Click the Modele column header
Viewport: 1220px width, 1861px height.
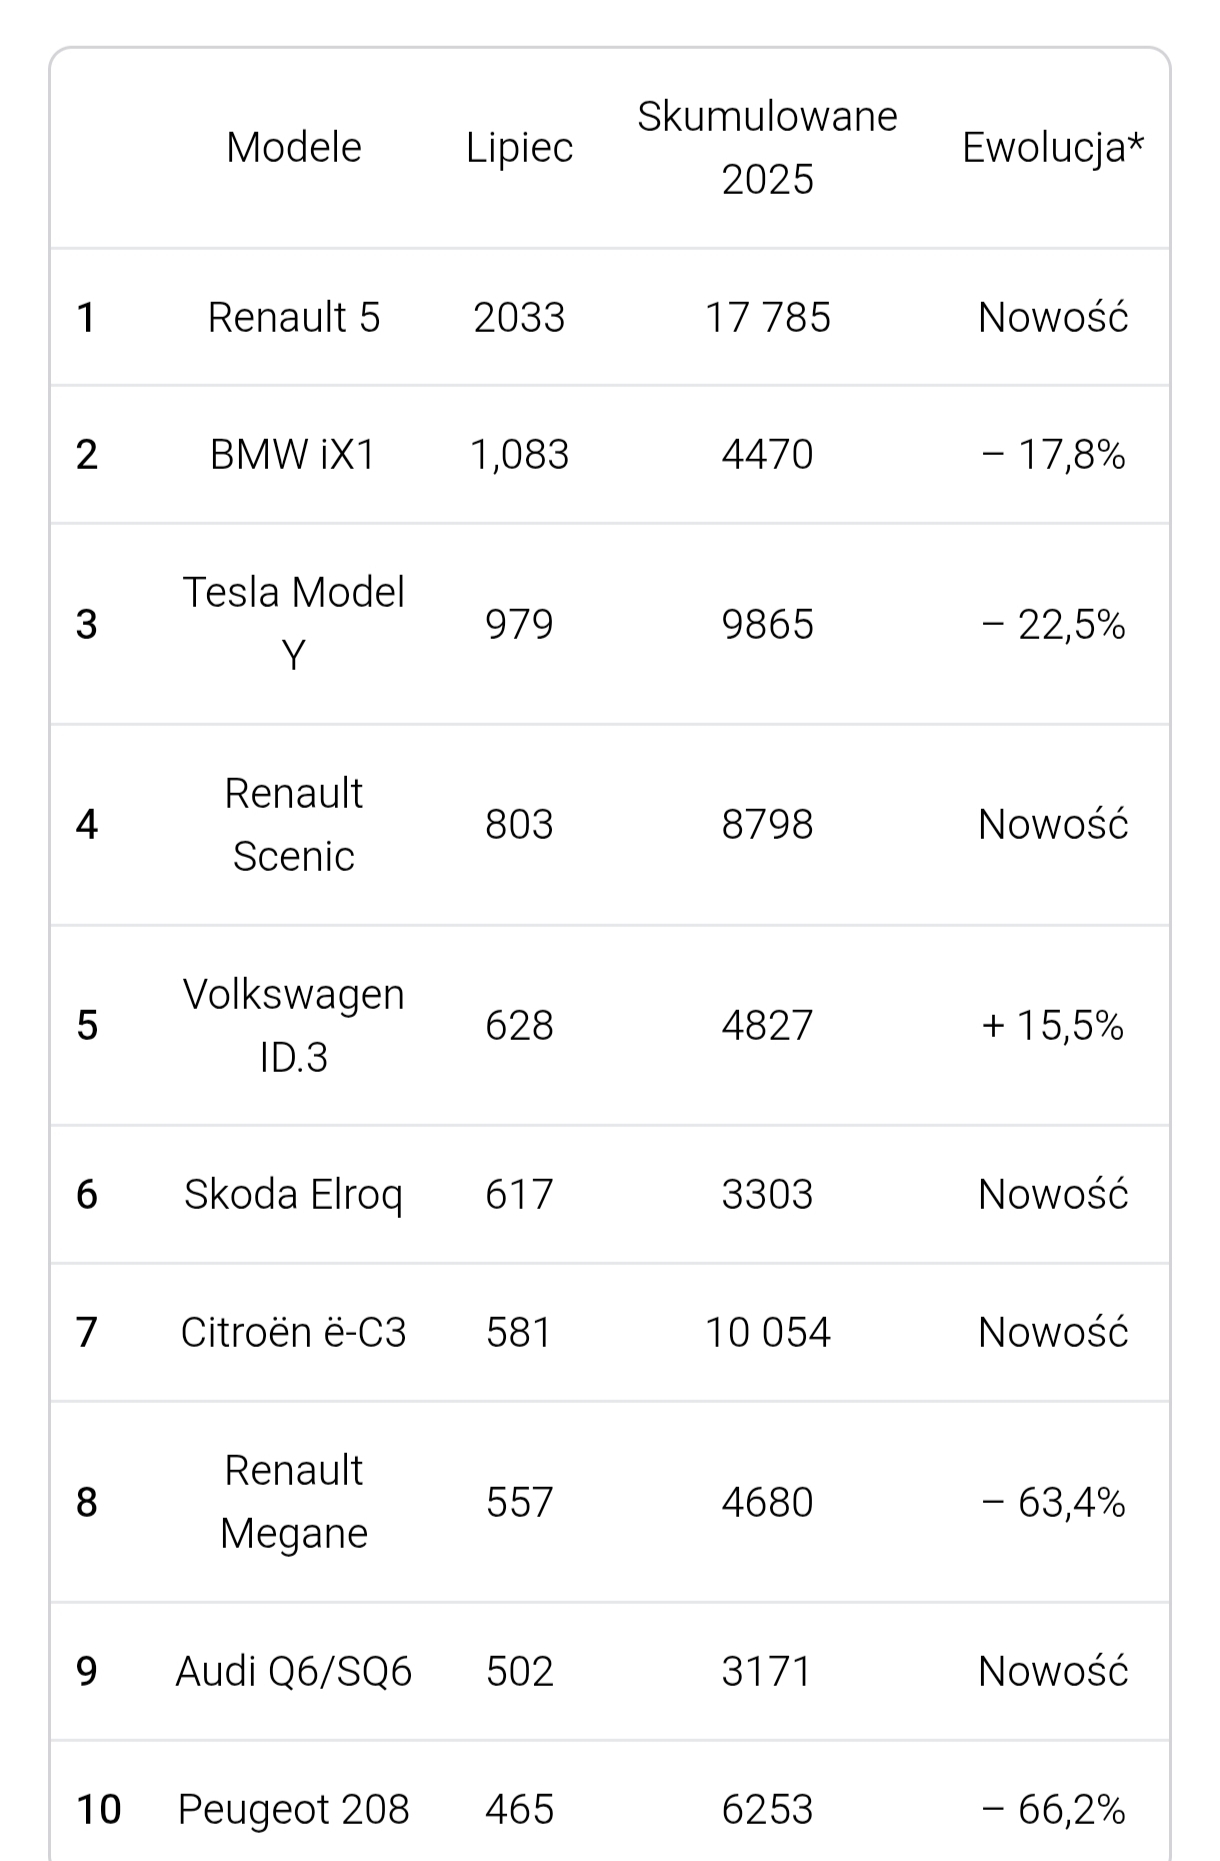(293, 148)
